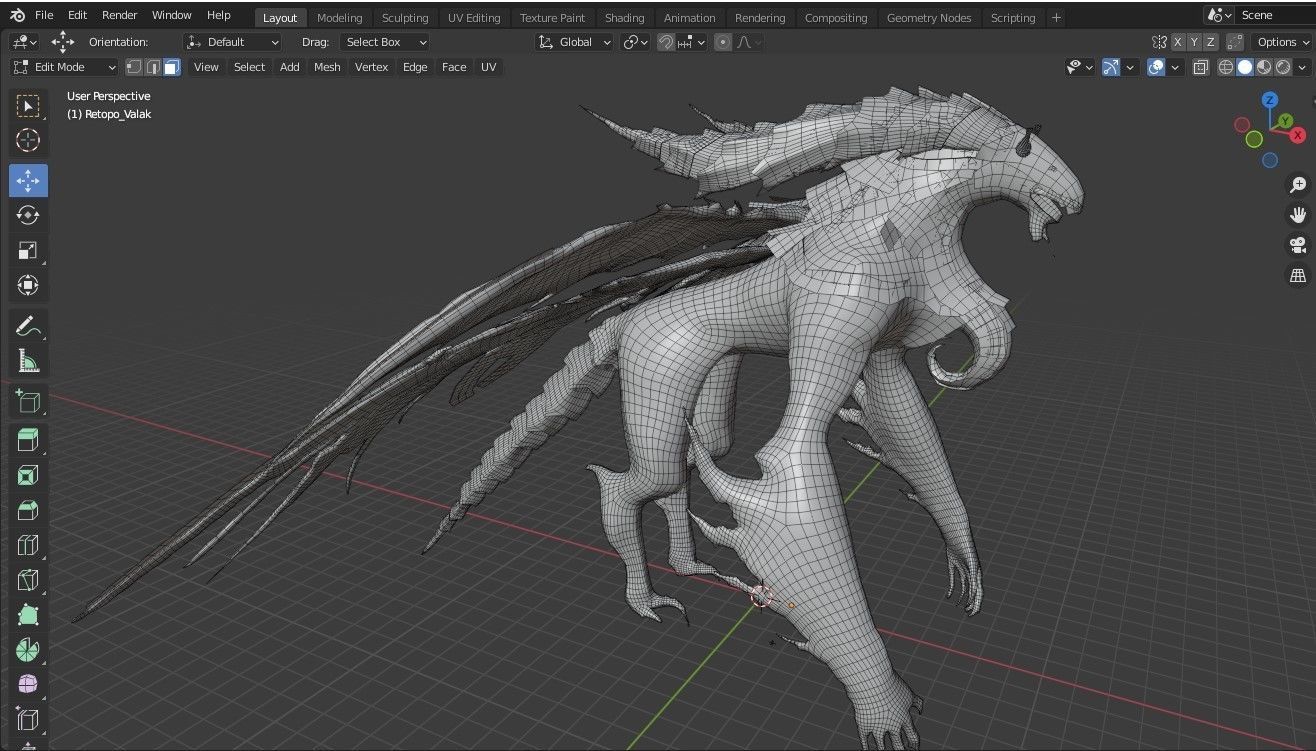Choose the Bevel tool
The height and width of the screenshot is (751, 1316).
coord(28,510)
